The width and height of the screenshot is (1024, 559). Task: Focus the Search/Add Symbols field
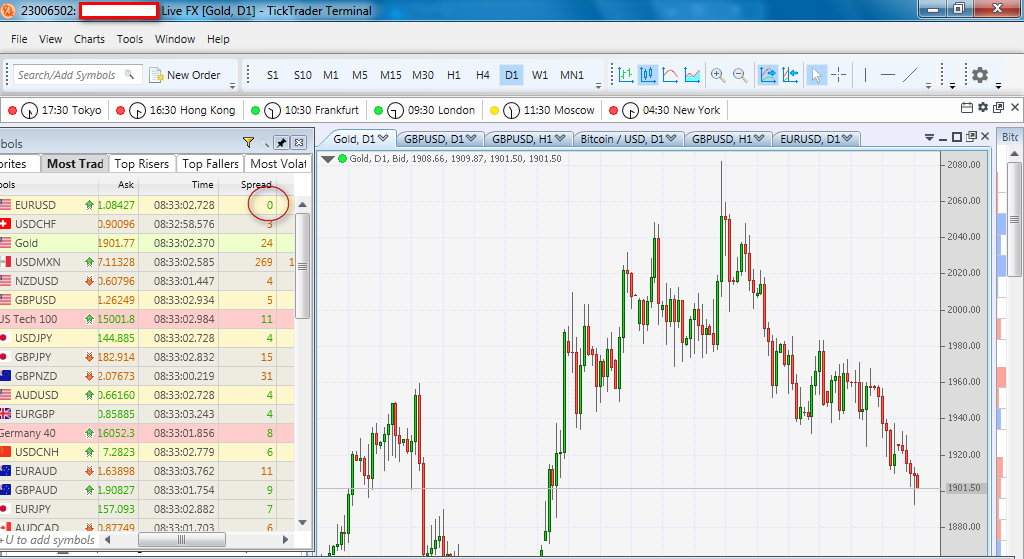(76, 75)
